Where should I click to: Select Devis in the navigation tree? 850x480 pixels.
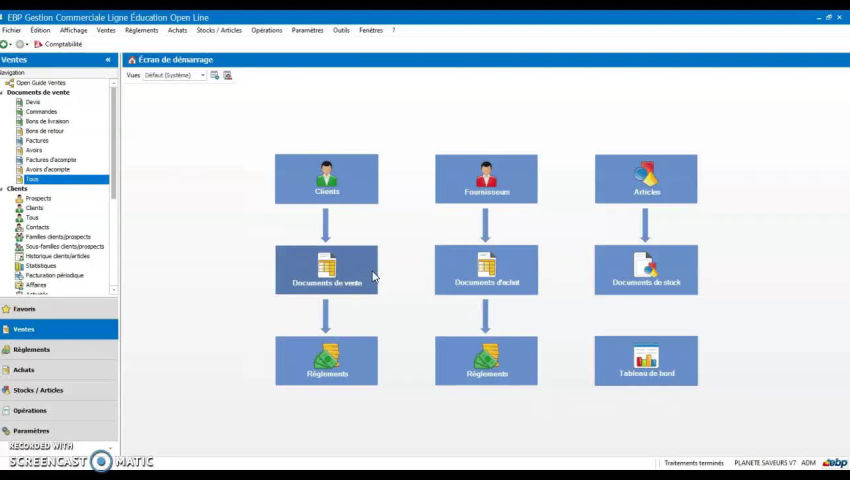click(33, 102)
